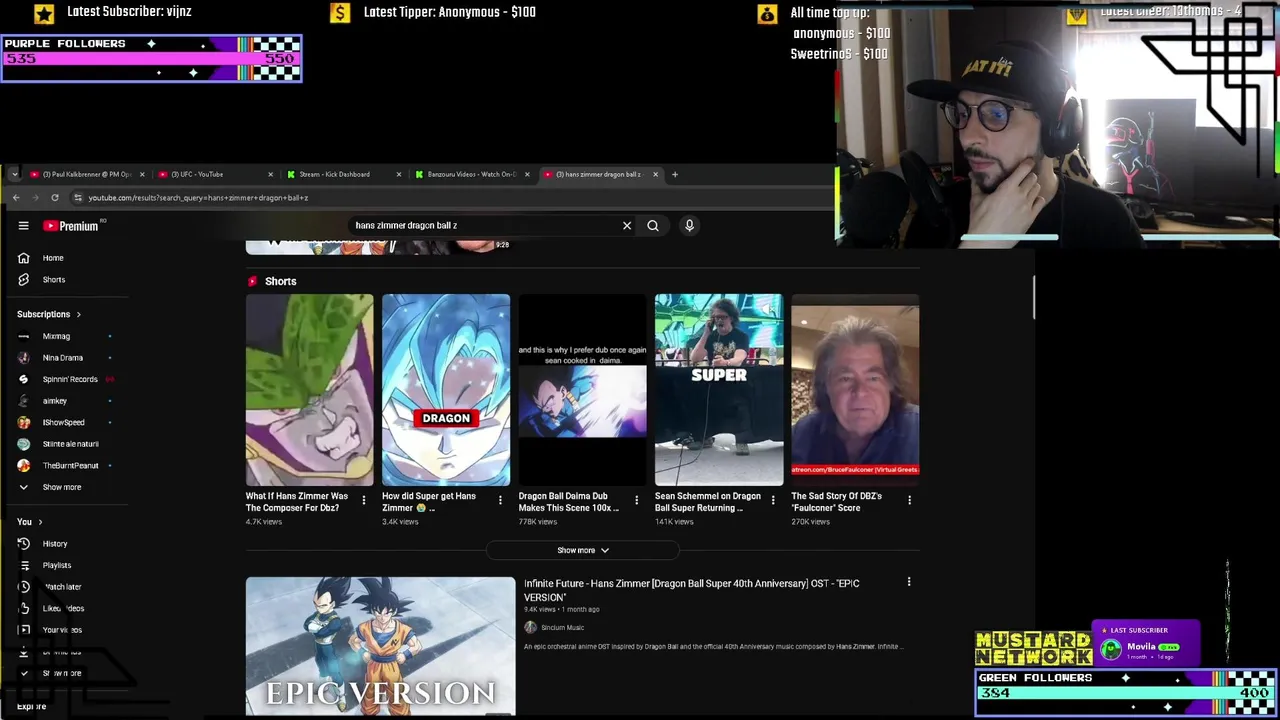Open Dragon Ball Daima Dub Short thumbnail

click(582, 390)
